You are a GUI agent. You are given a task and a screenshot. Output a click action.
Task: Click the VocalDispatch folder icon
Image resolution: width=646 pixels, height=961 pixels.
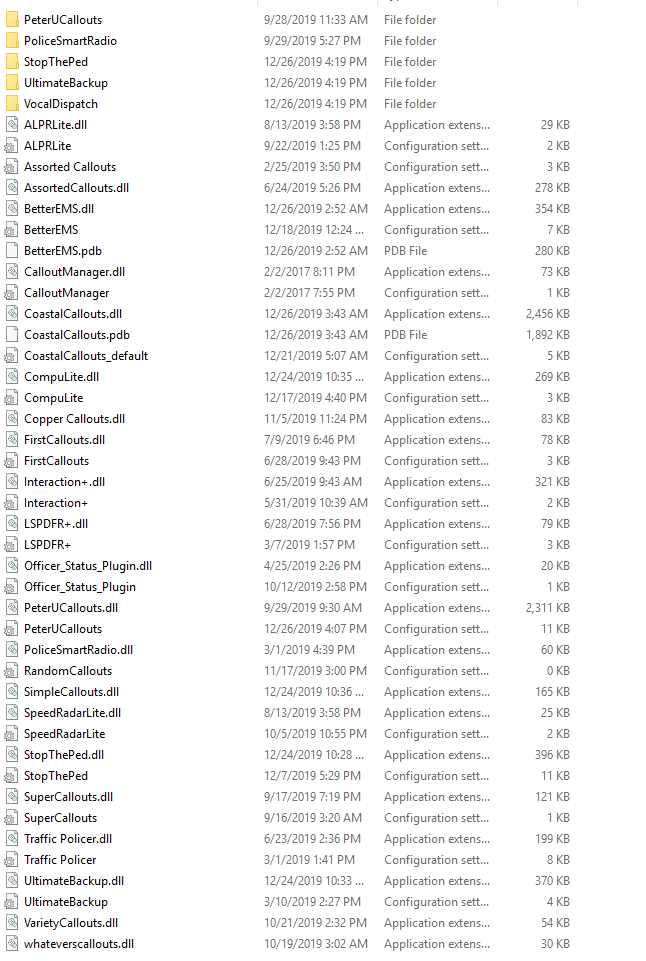coord(12,104)
